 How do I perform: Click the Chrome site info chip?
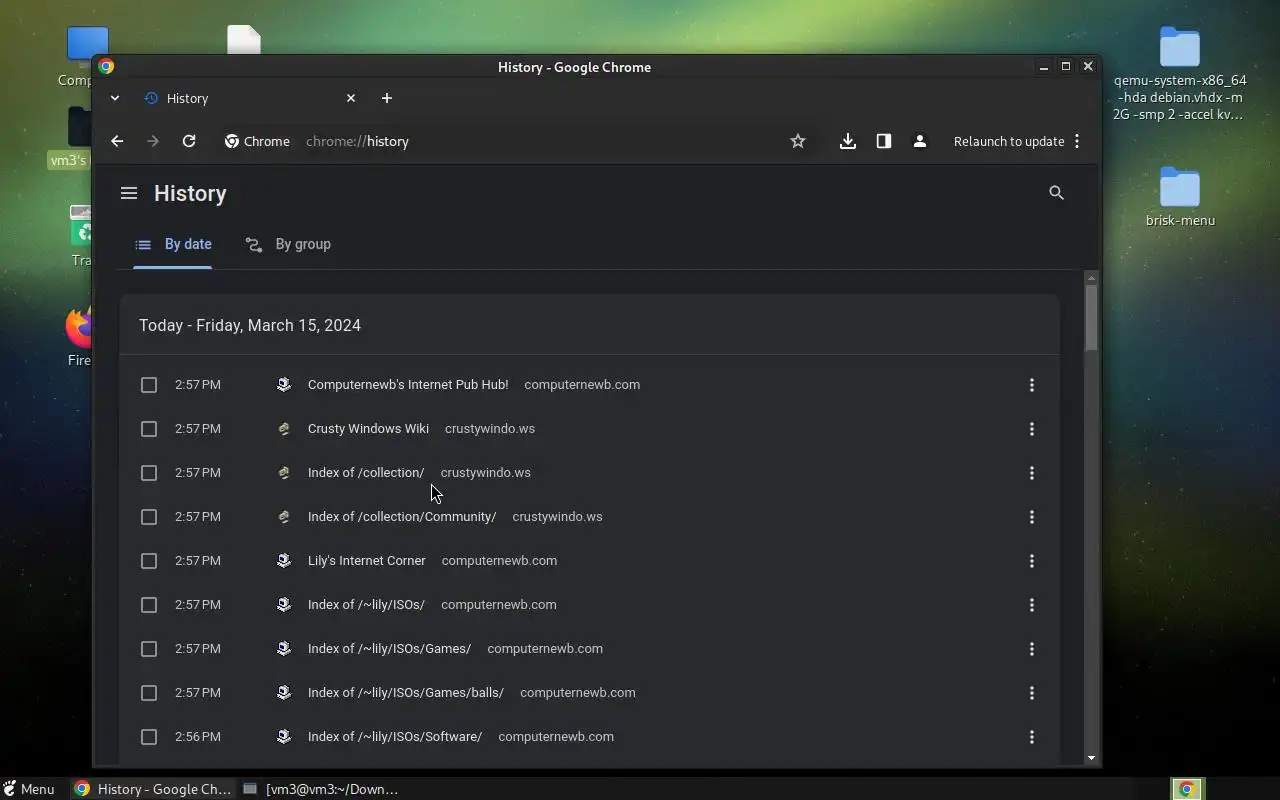point(257,141)
